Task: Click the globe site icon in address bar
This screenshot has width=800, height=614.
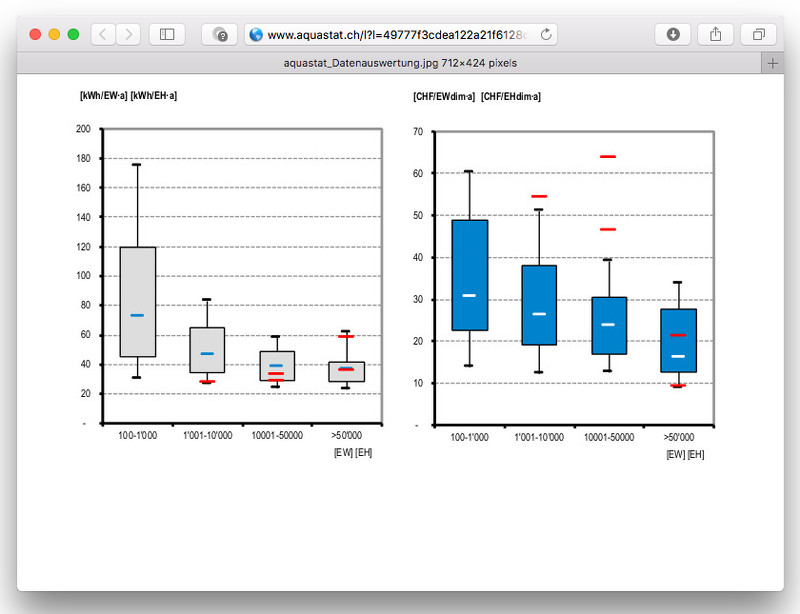Action: 256,34
